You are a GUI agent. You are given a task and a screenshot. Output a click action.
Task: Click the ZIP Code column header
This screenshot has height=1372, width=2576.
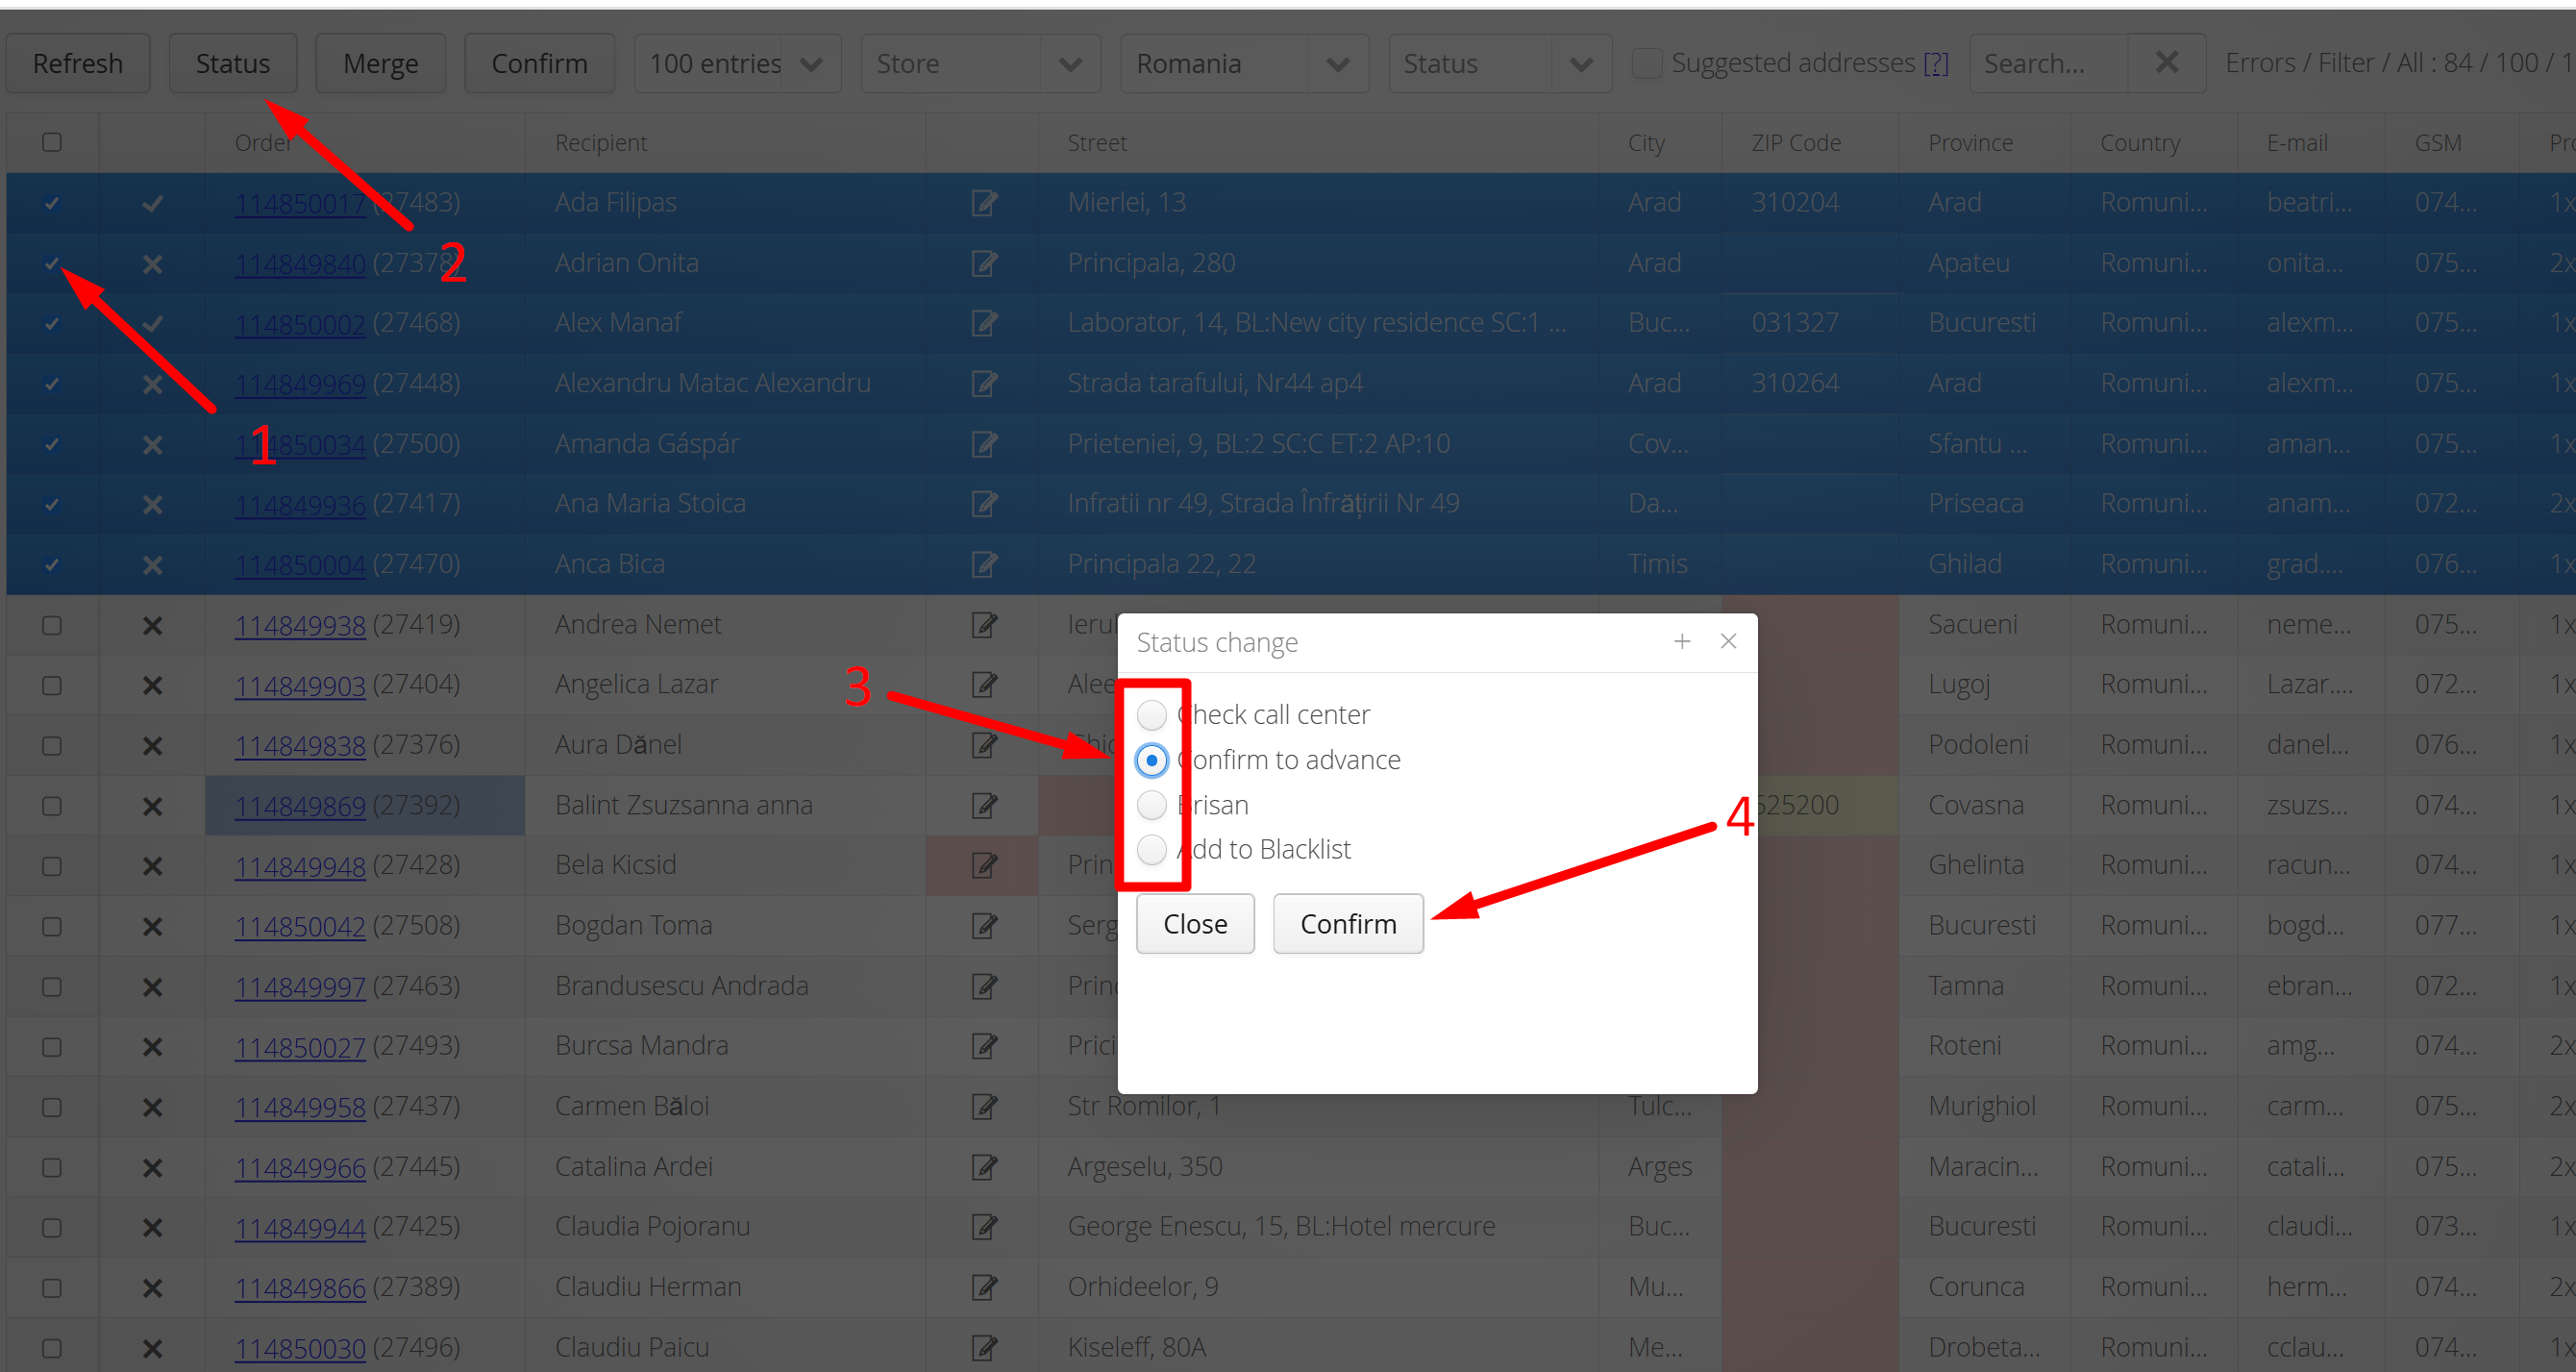point(1795,143)
